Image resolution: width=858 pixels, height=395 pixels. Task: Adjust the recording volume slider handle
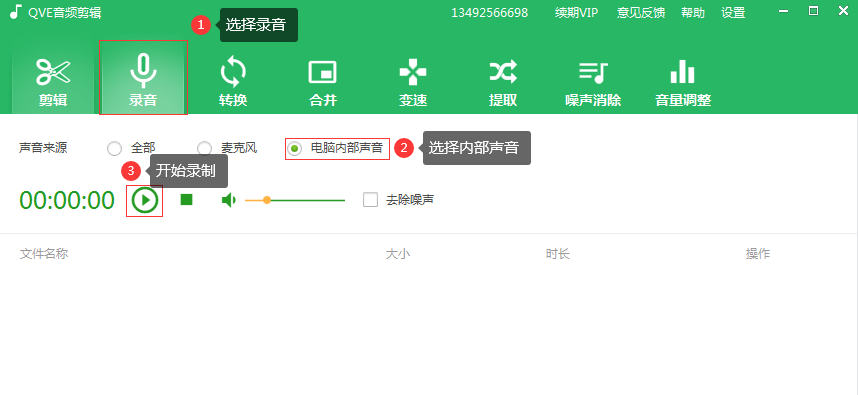pos(267,200)
